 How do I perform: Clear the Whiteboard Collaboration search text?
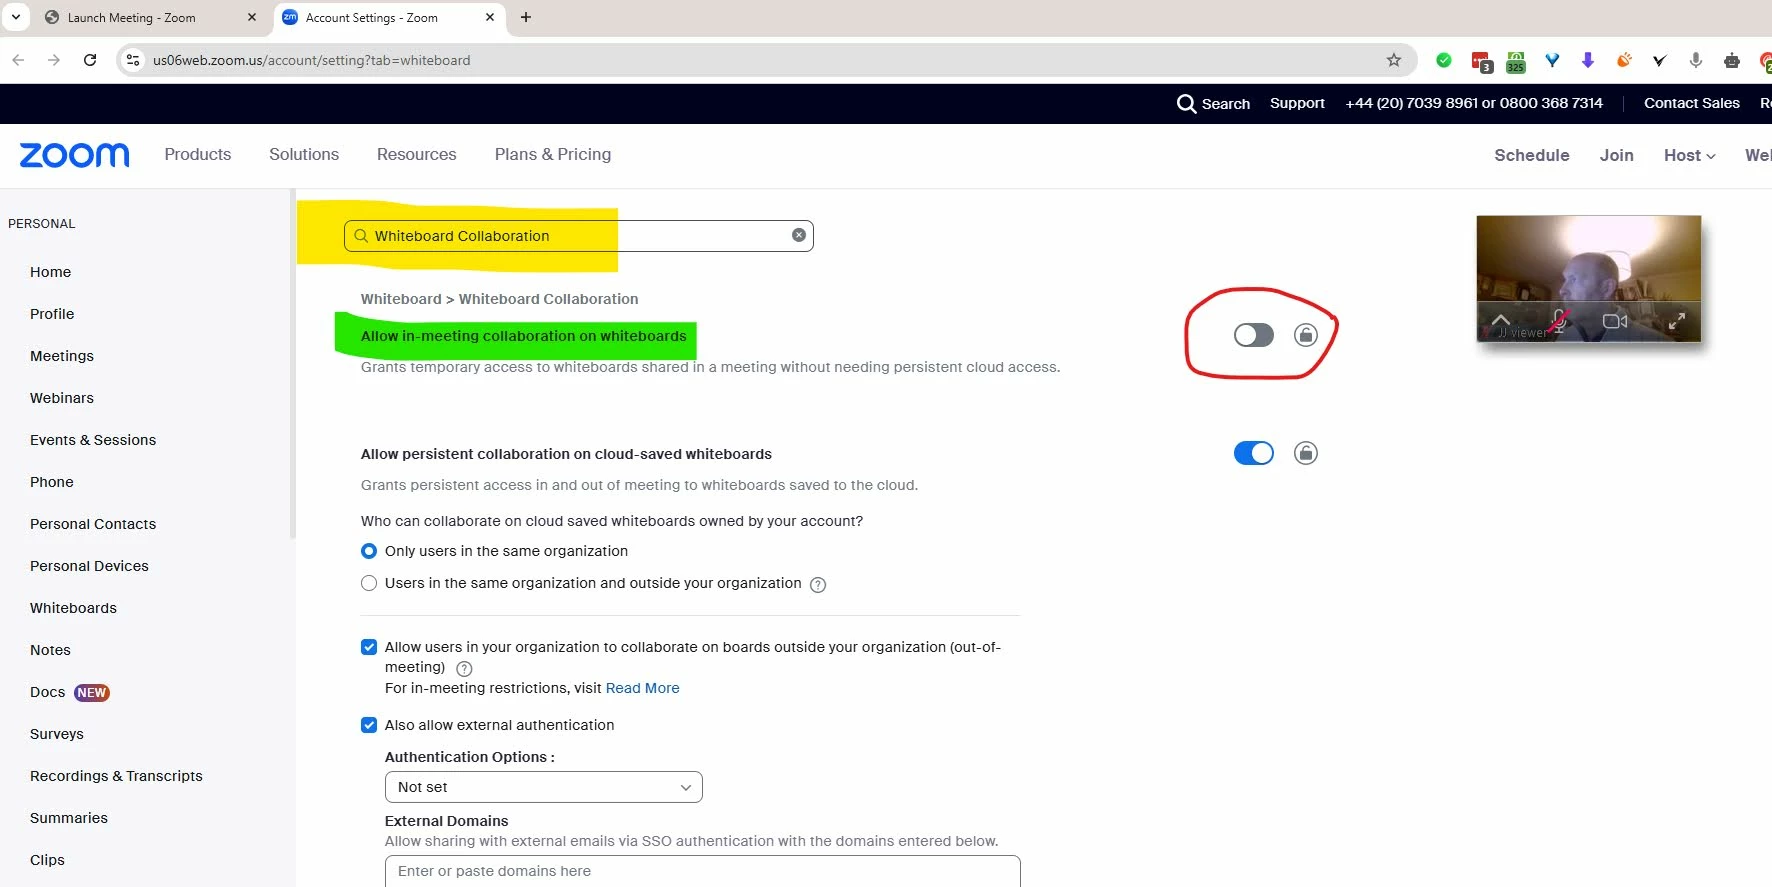pyautogui.click(x=799, y=235)
